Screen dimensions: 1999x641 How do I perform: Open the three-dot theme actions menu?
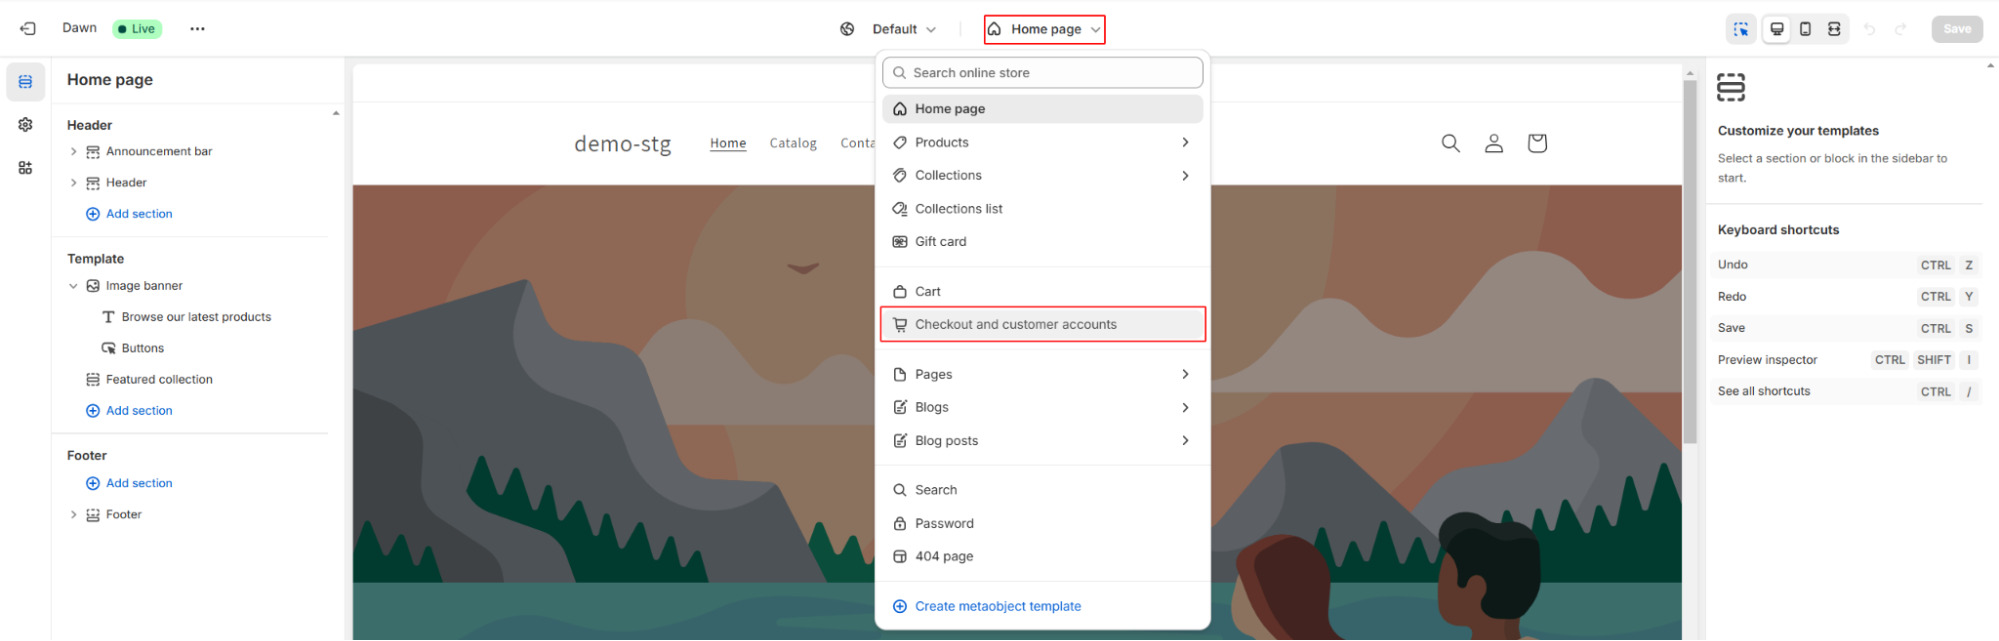(197, 29)
